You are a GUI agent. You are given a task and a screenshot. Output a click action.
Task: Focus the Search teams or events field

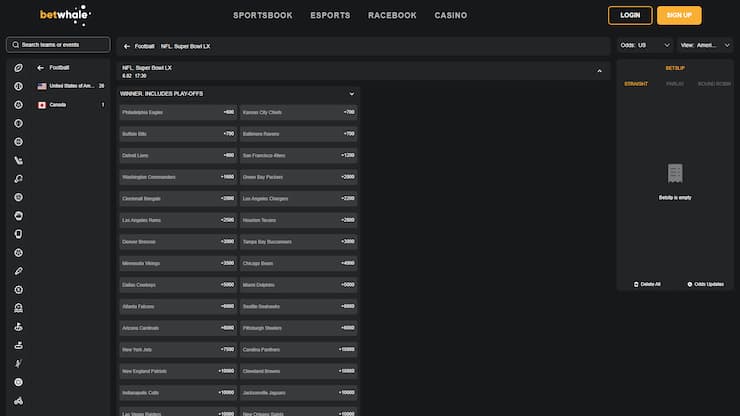click(x=62, y=45)
